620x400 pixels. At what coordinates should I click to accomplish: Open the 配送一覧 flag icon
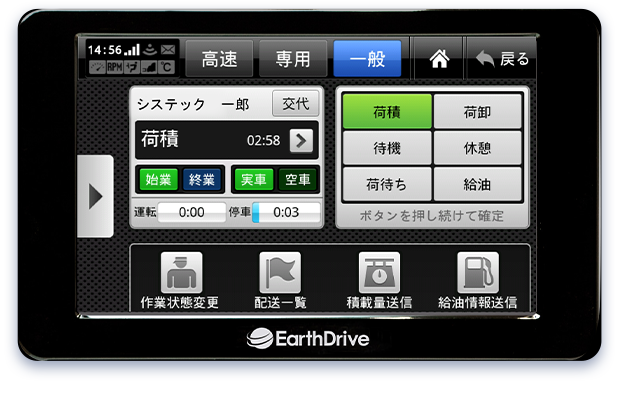pyautogui.click(x=280, y=272)
